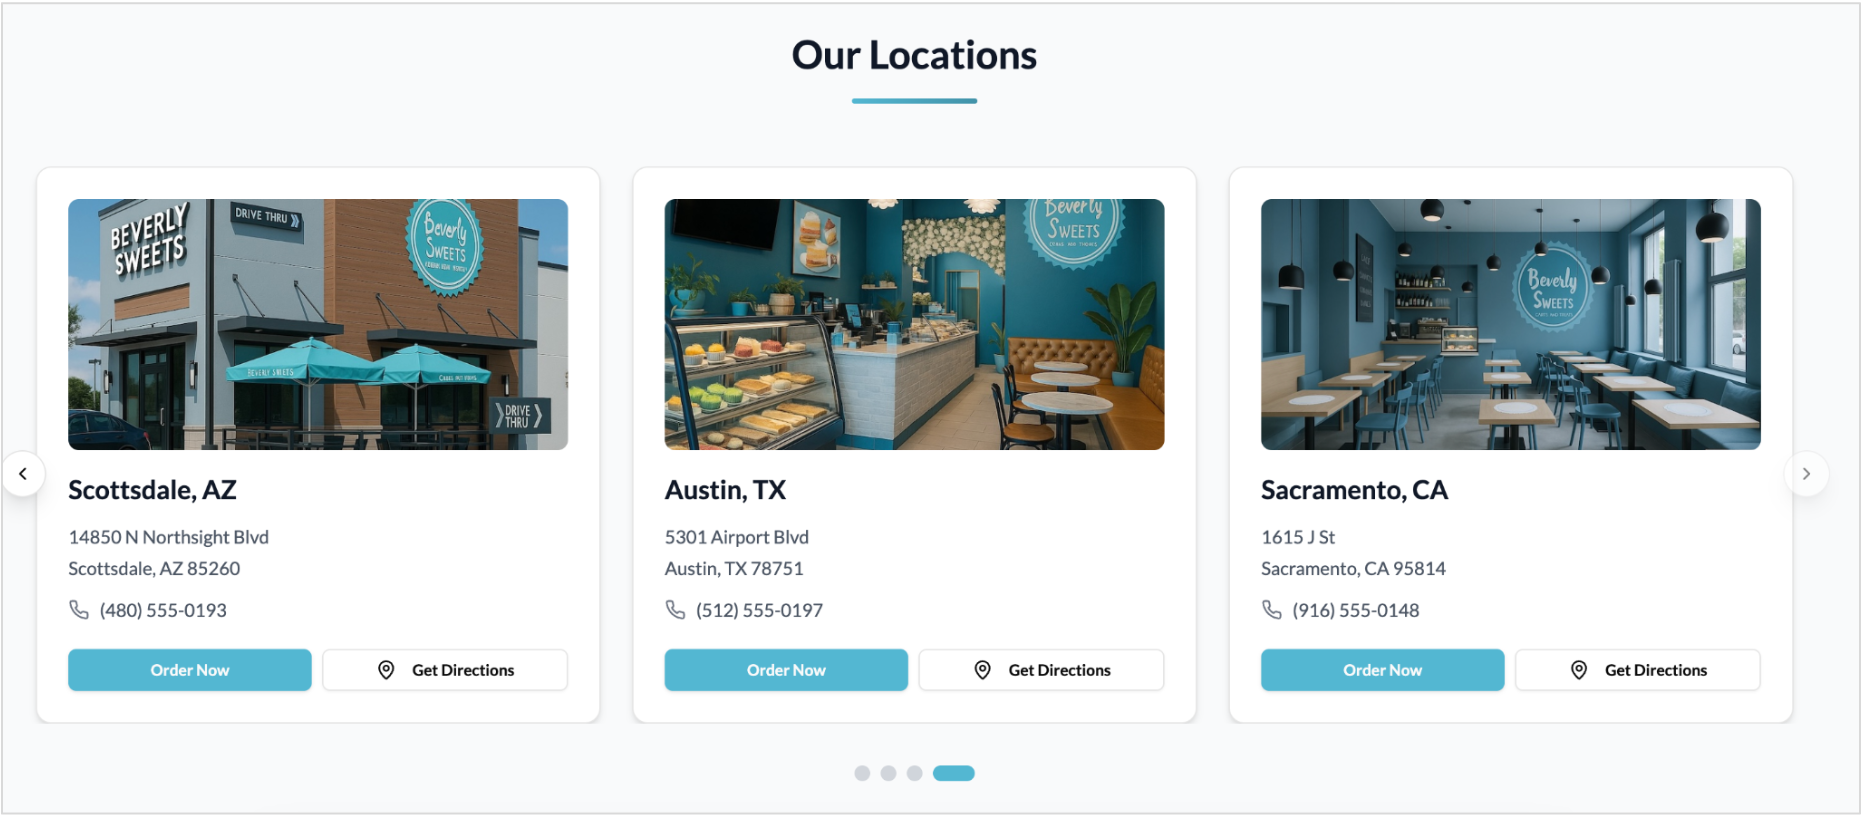
Task: Click the phone icon for Sacramento location
Action: coord(1272,609)
